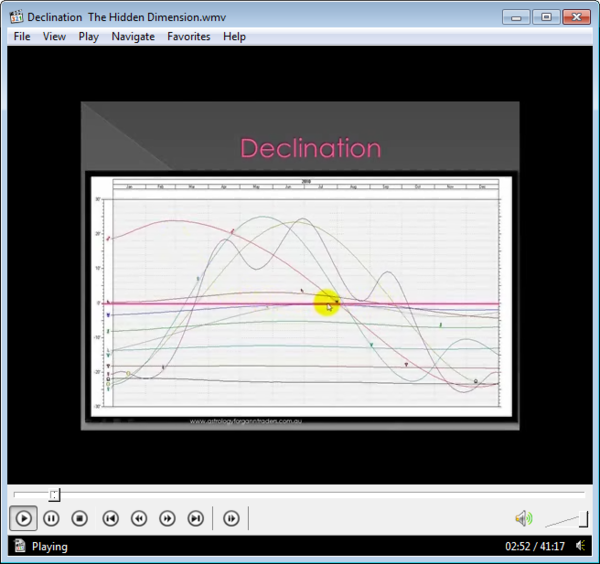Image resolution: width=600 pixels, height=564 pixels.
Task: Open the File menu
Action: 22,36
